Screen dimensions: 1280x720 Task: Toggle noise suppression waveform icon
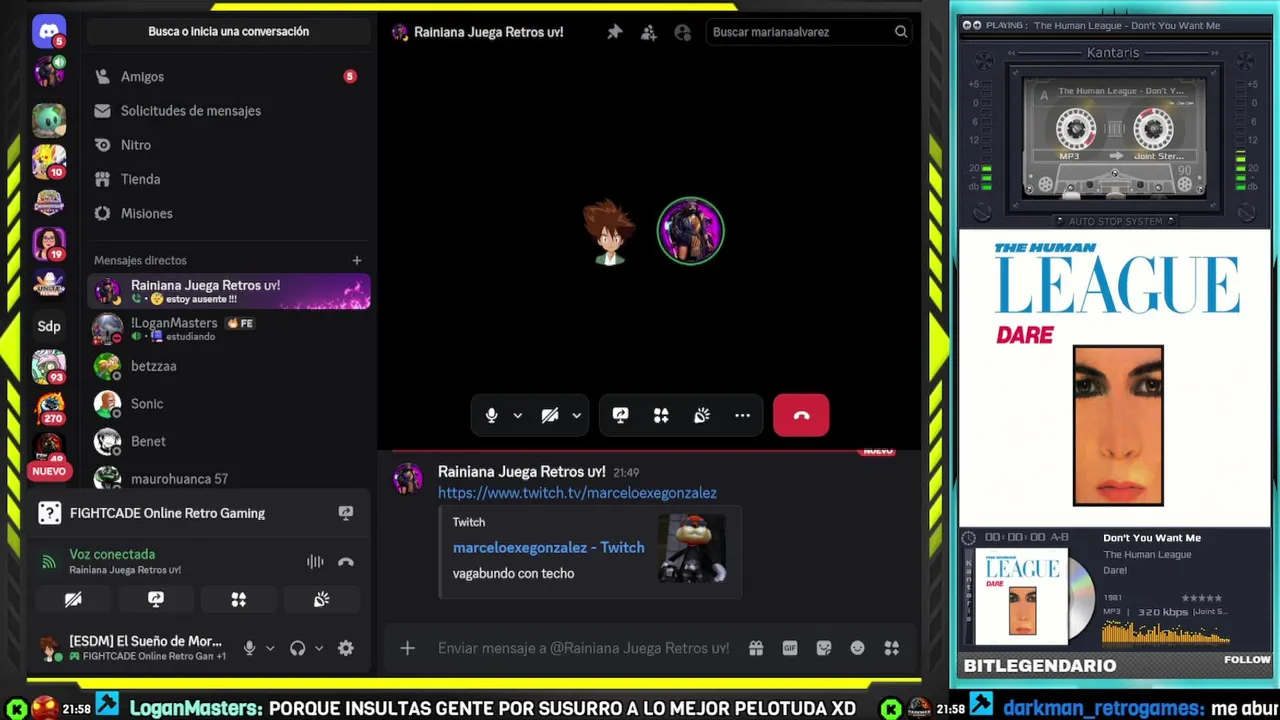point(315,562)
